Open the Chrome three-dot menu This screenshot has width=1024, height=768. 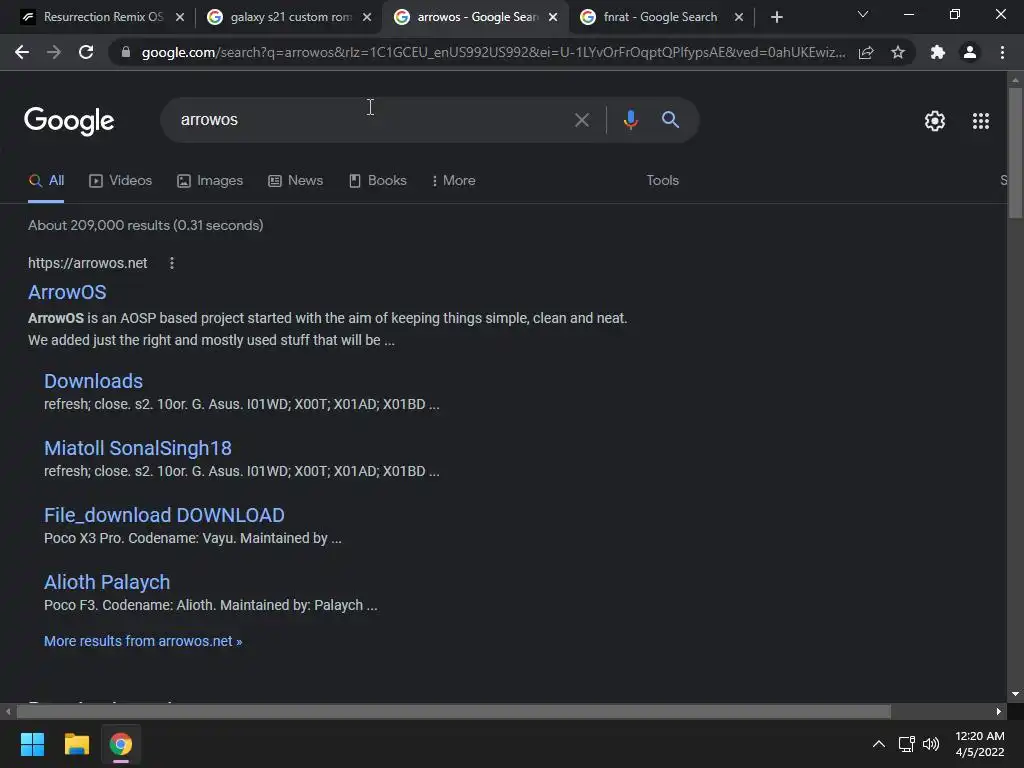click(1002, 52)
